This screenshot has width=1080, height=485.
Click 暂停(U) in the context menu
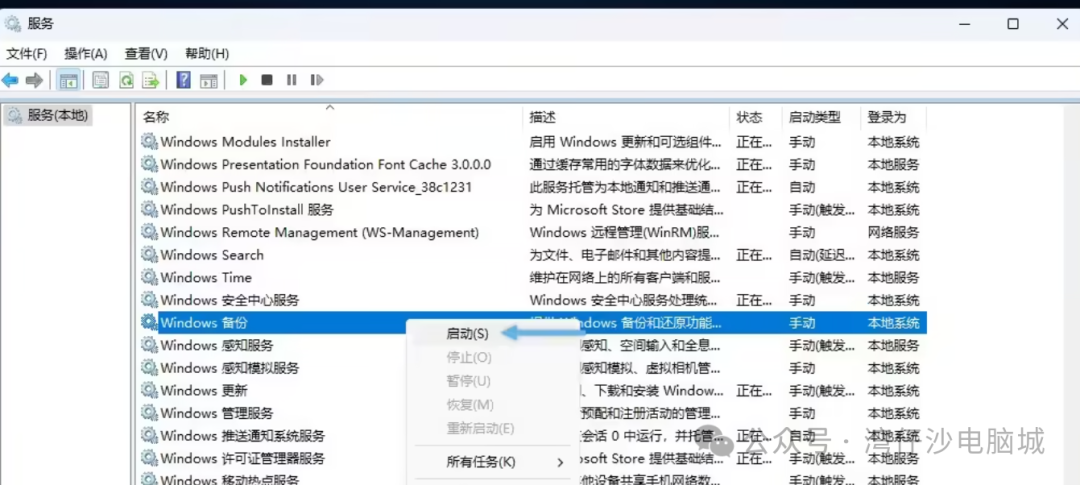(x=469, y=381)
